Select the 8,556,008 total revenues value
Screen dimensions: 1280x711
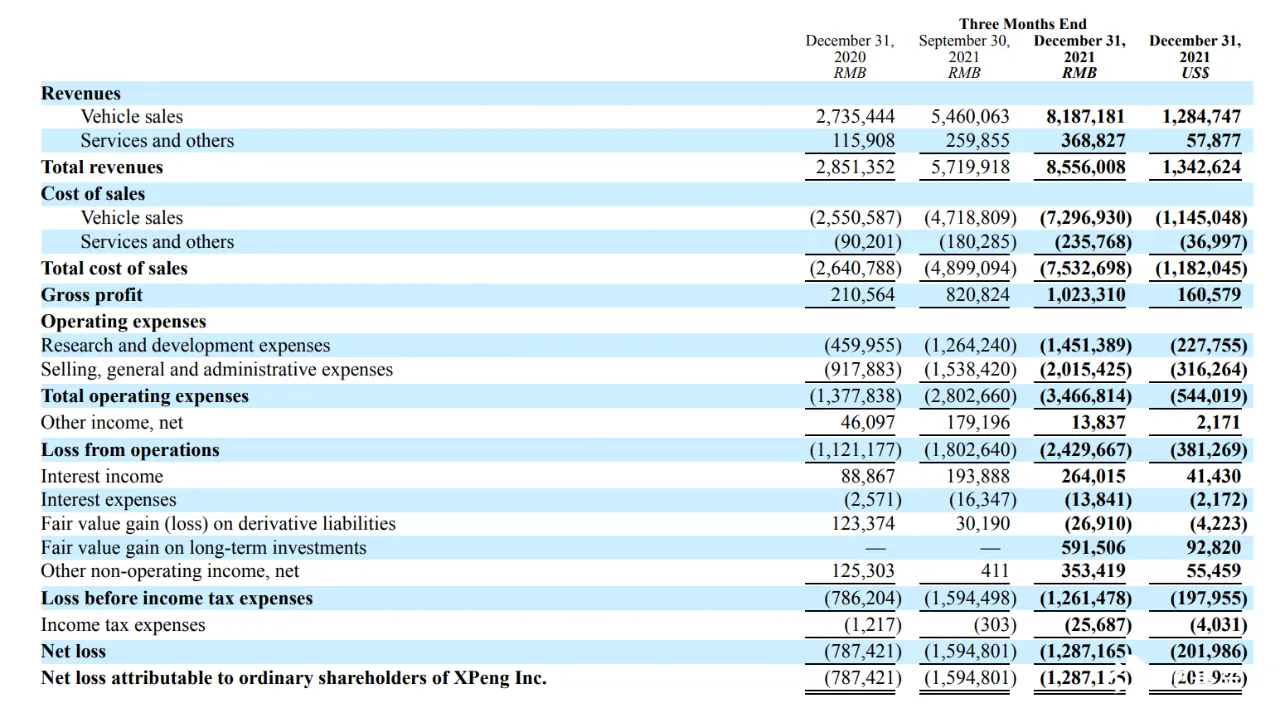pyautogui.click(x=1085, y=168)
